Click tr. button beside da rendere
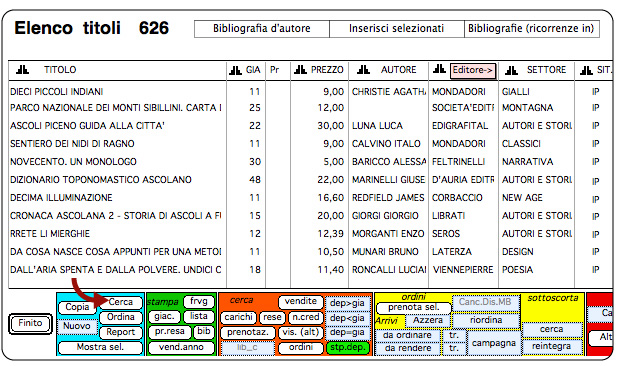 pos(454,349)
